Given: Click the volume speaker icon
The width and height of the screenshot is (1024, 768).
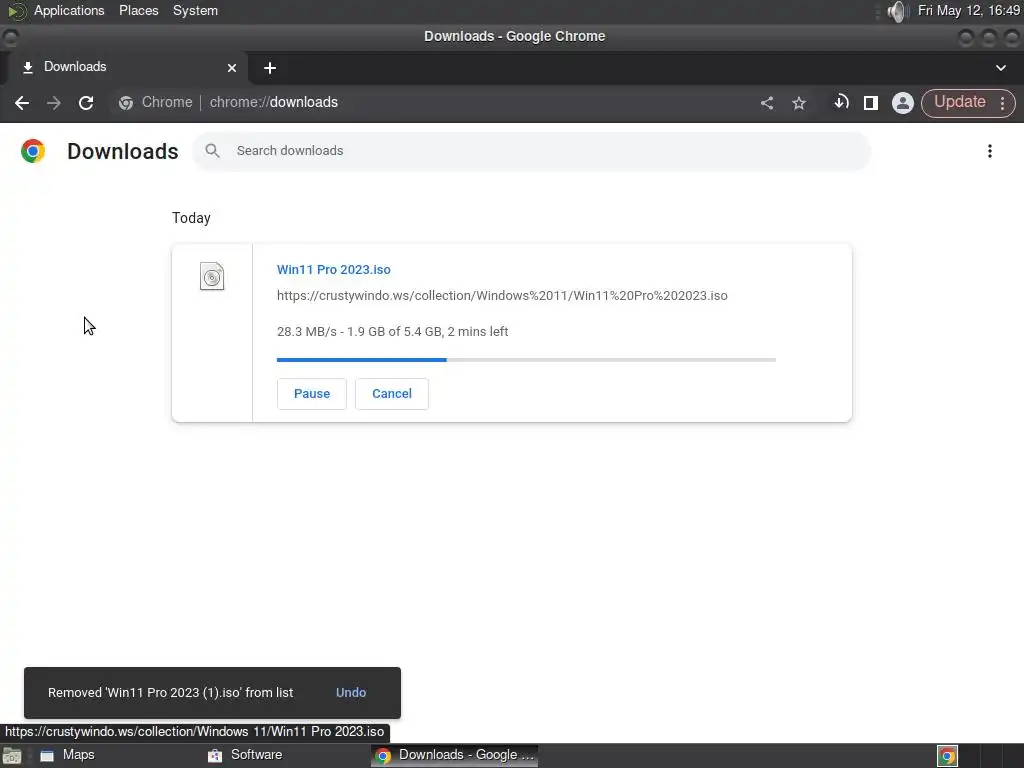Looking at the screenshot, I should 899,11.
